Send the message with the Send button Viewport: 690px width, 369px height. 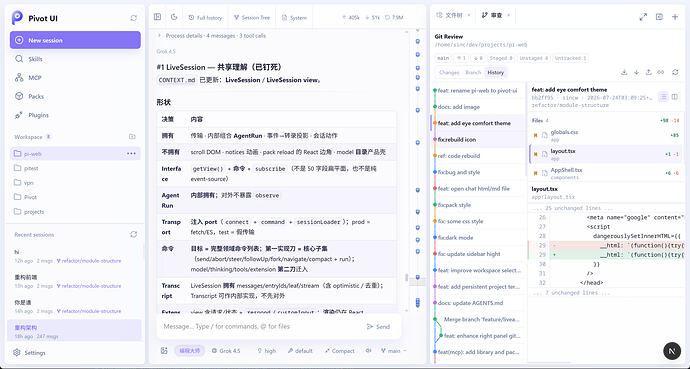(x=378, y=326)
